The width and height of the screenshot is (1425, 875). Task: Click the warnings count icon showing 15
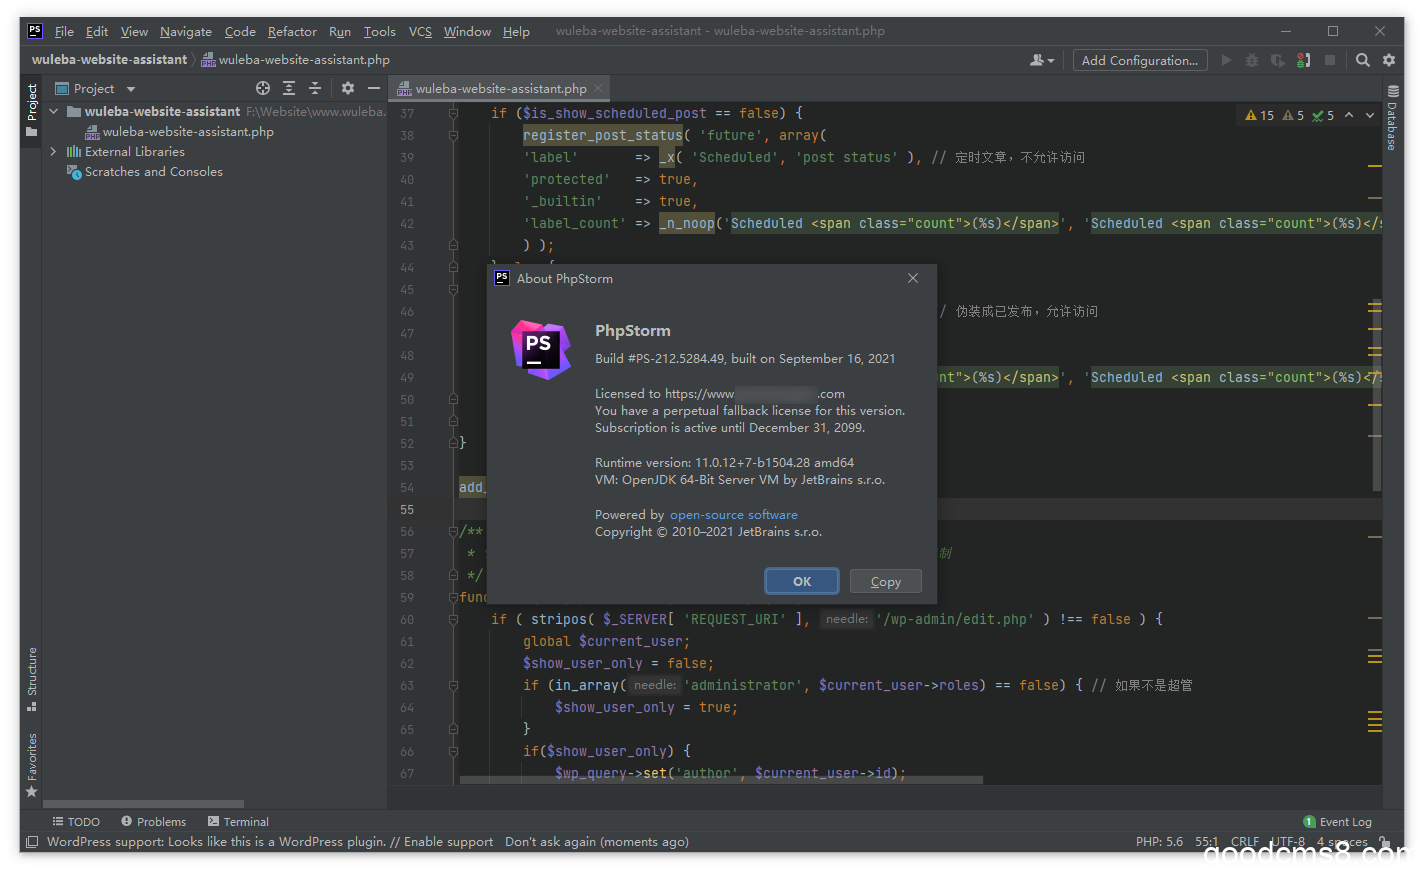[1259, 115]
